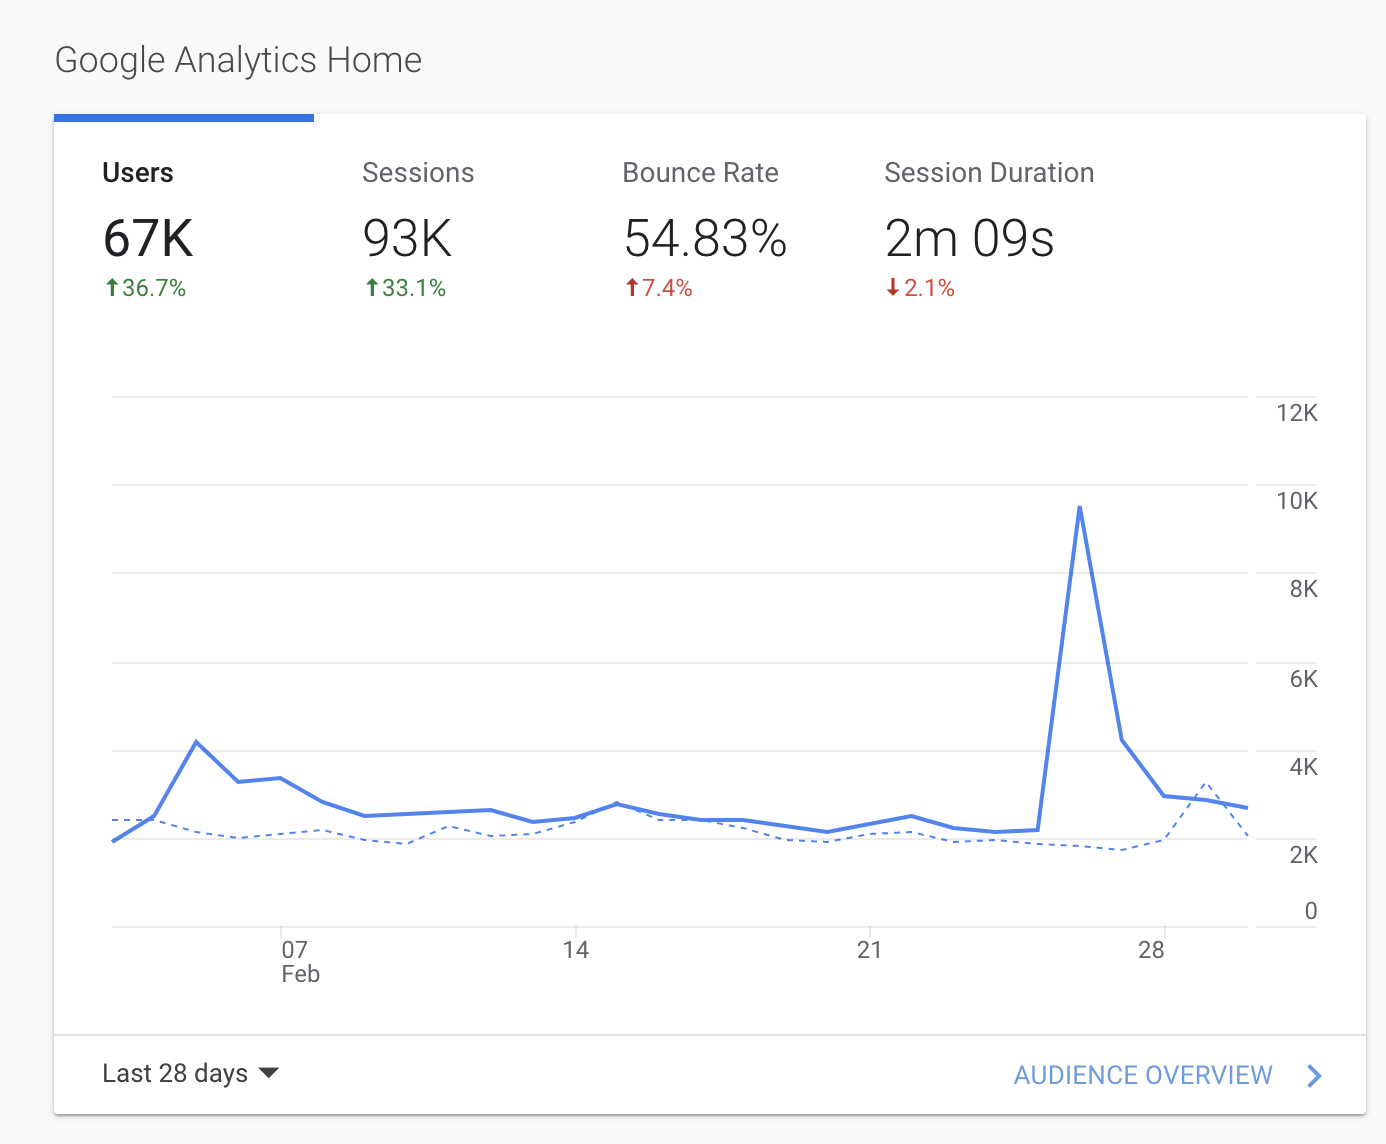Click the 36.7% users change indicator

point(146,288)
